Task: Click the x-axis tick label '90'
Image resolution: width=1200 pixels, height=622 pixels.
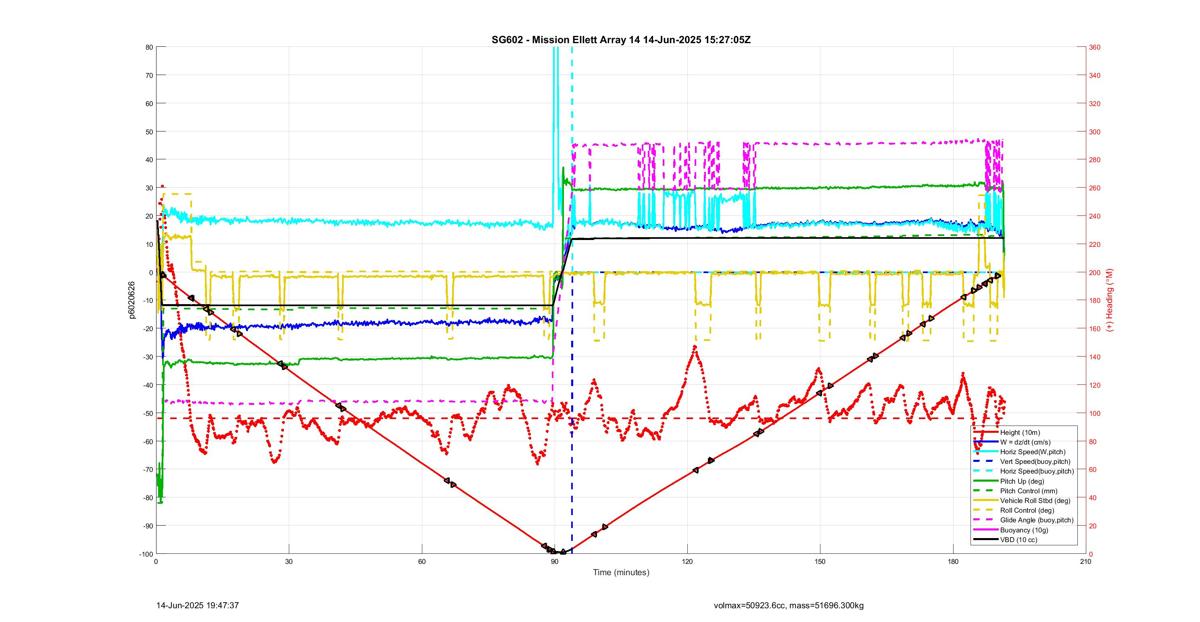Action: (554, 561)
